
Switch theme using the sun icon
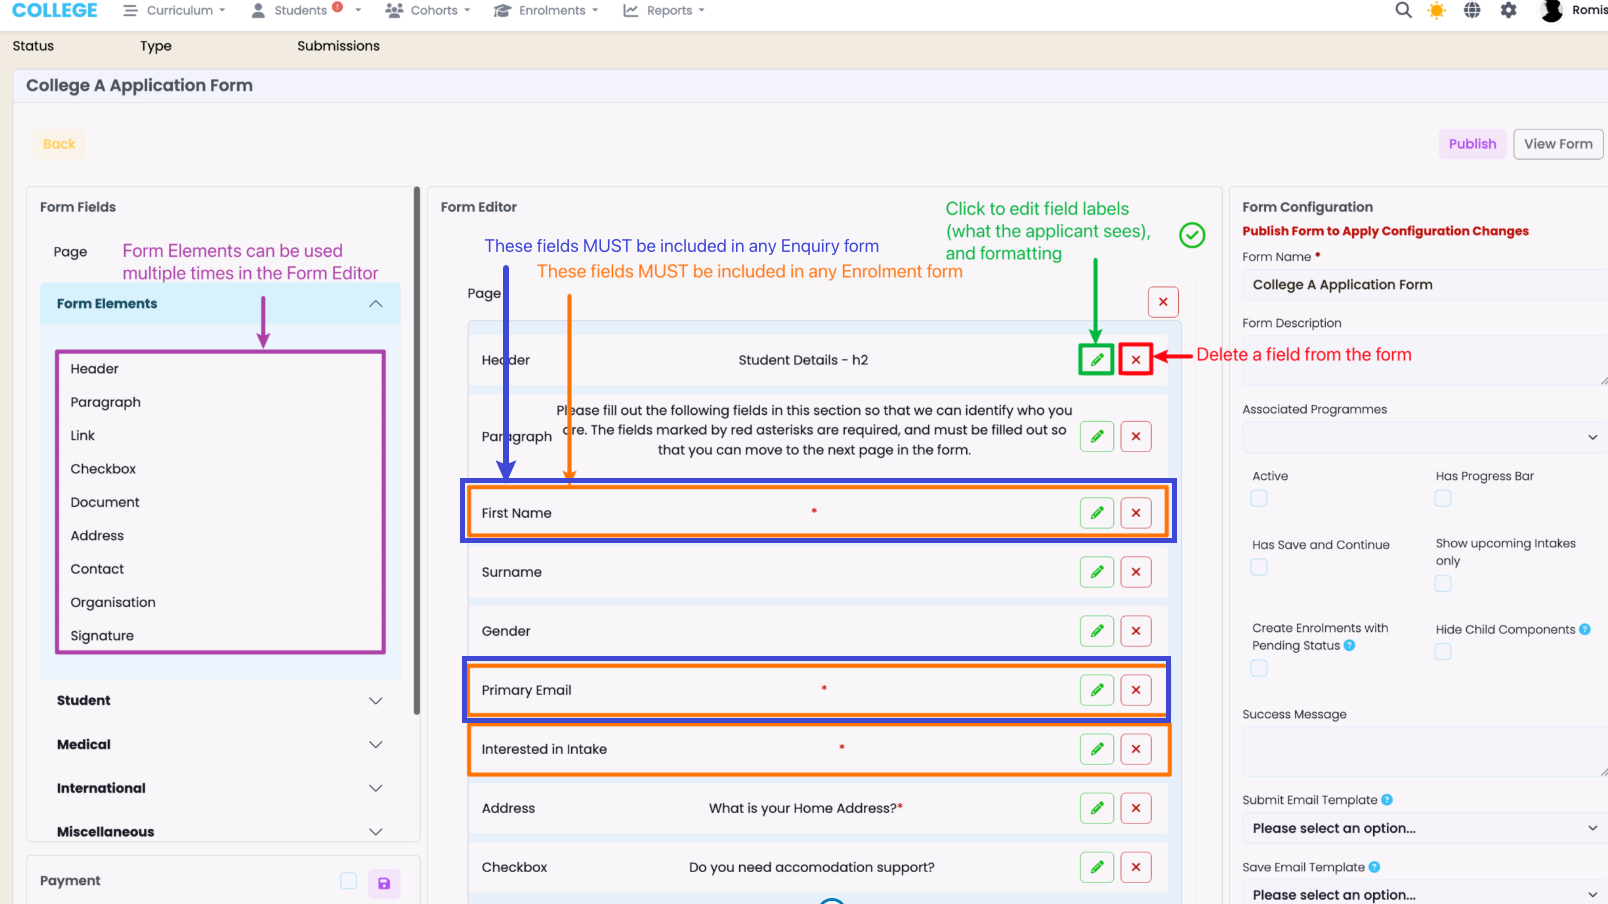pos(1437,10)
